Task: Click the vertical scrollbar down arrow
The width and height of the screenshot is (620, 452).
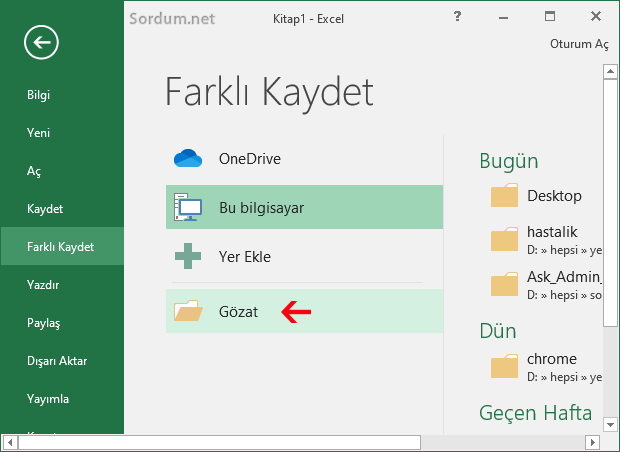Action: [x=610, y=425]
